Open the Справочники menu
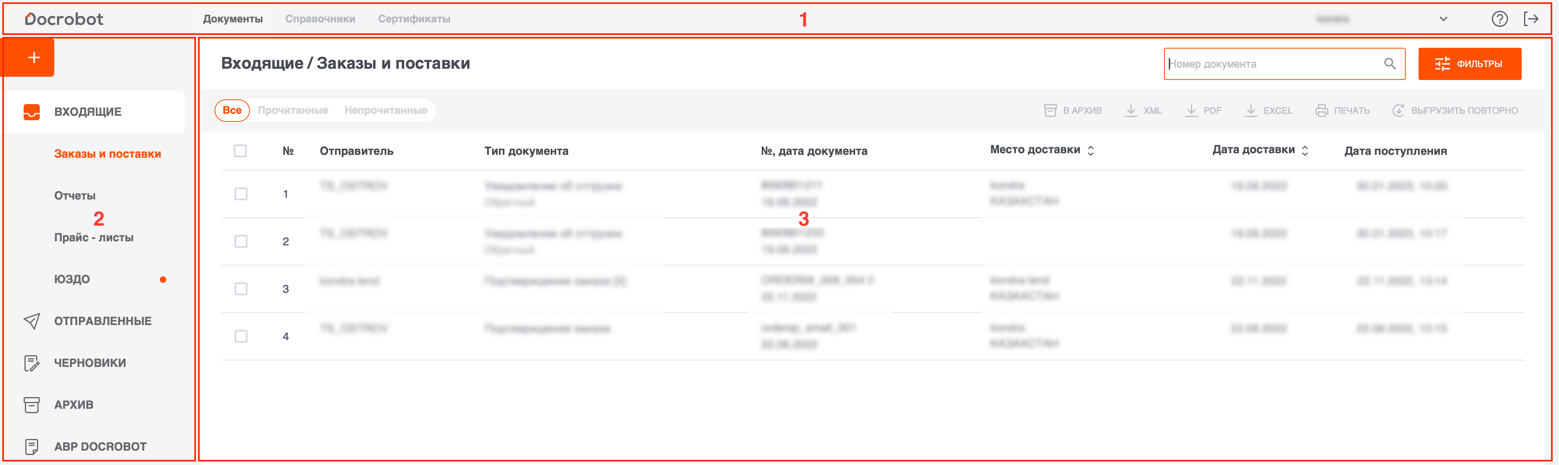 (320, 19)
